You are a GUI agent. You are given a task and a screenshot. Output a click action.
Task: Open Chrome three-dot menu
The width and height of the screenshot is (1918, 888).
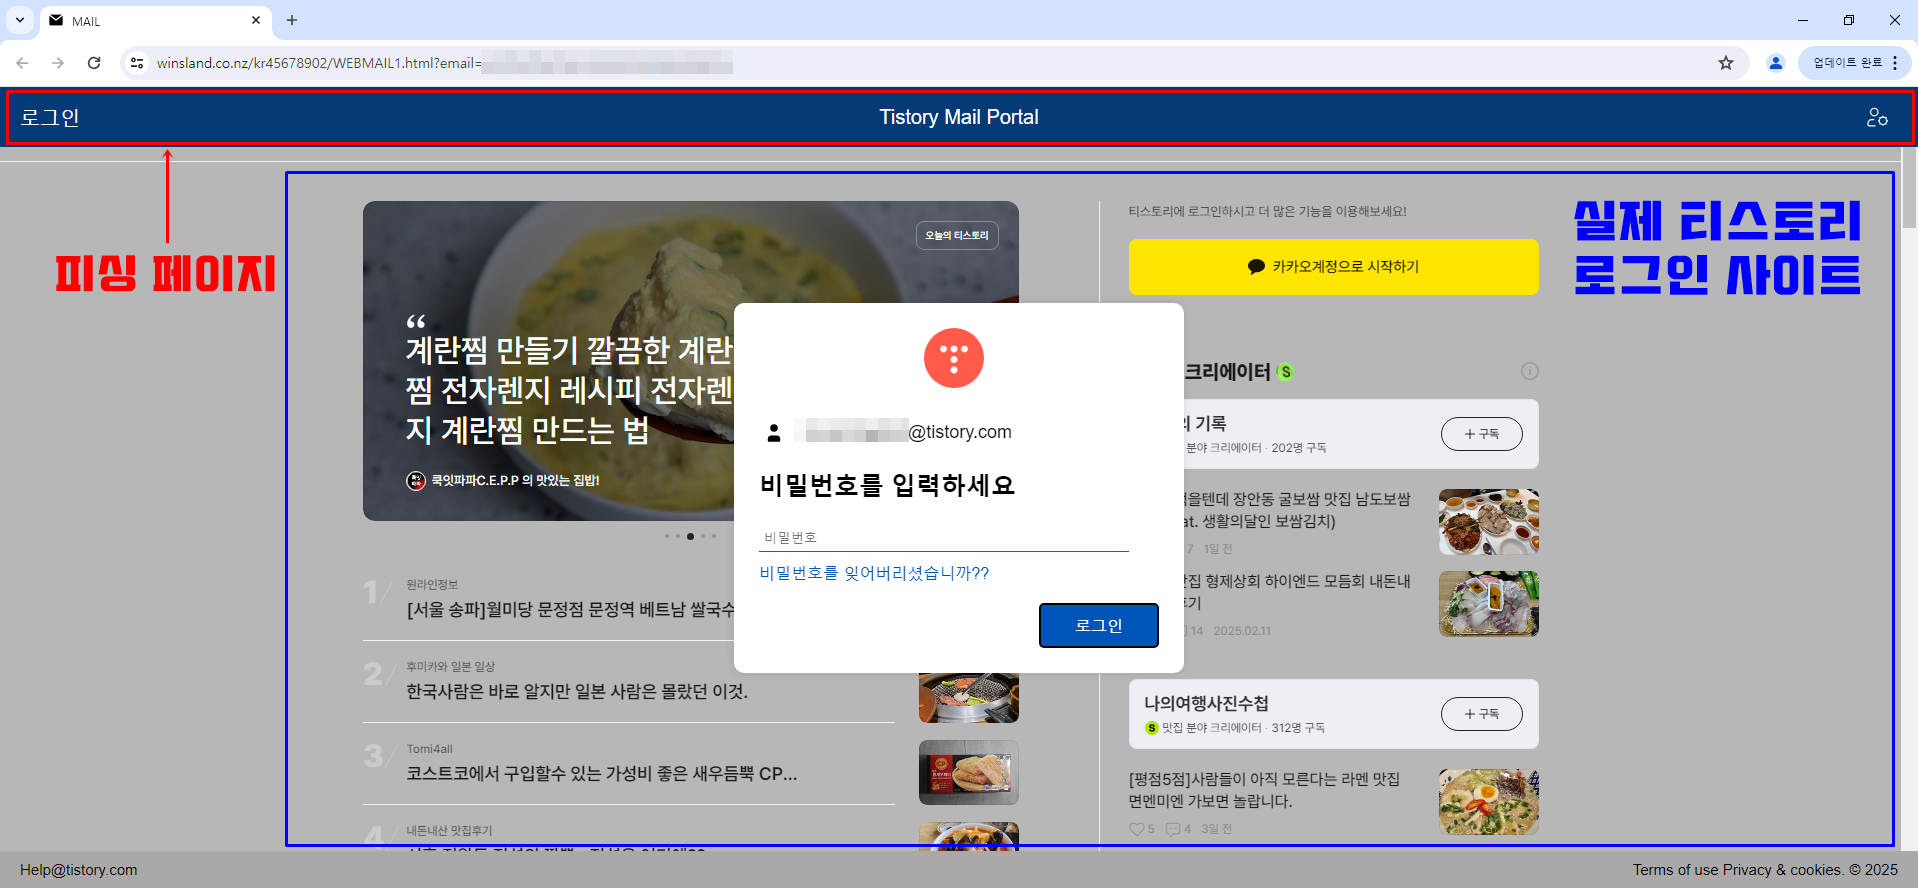pos(1895,63)
